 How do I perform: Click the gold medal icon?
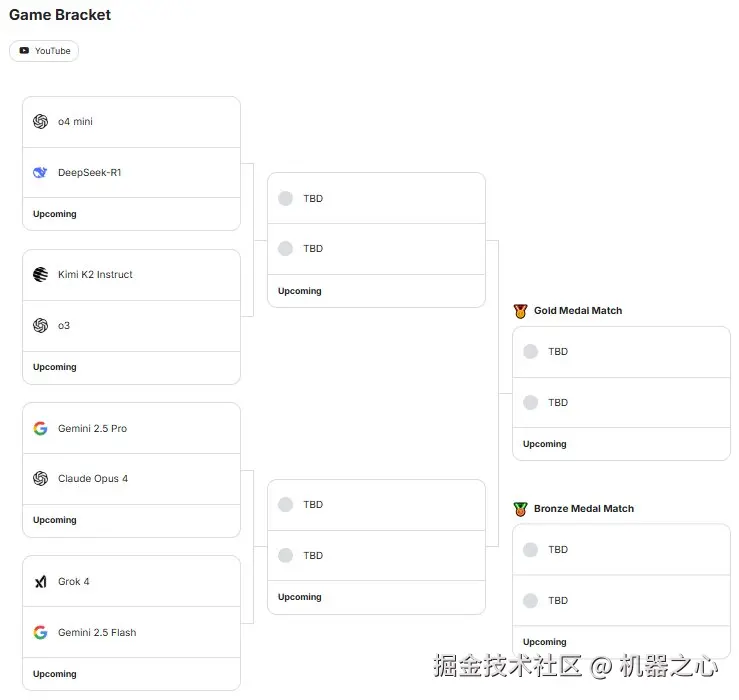520,311
